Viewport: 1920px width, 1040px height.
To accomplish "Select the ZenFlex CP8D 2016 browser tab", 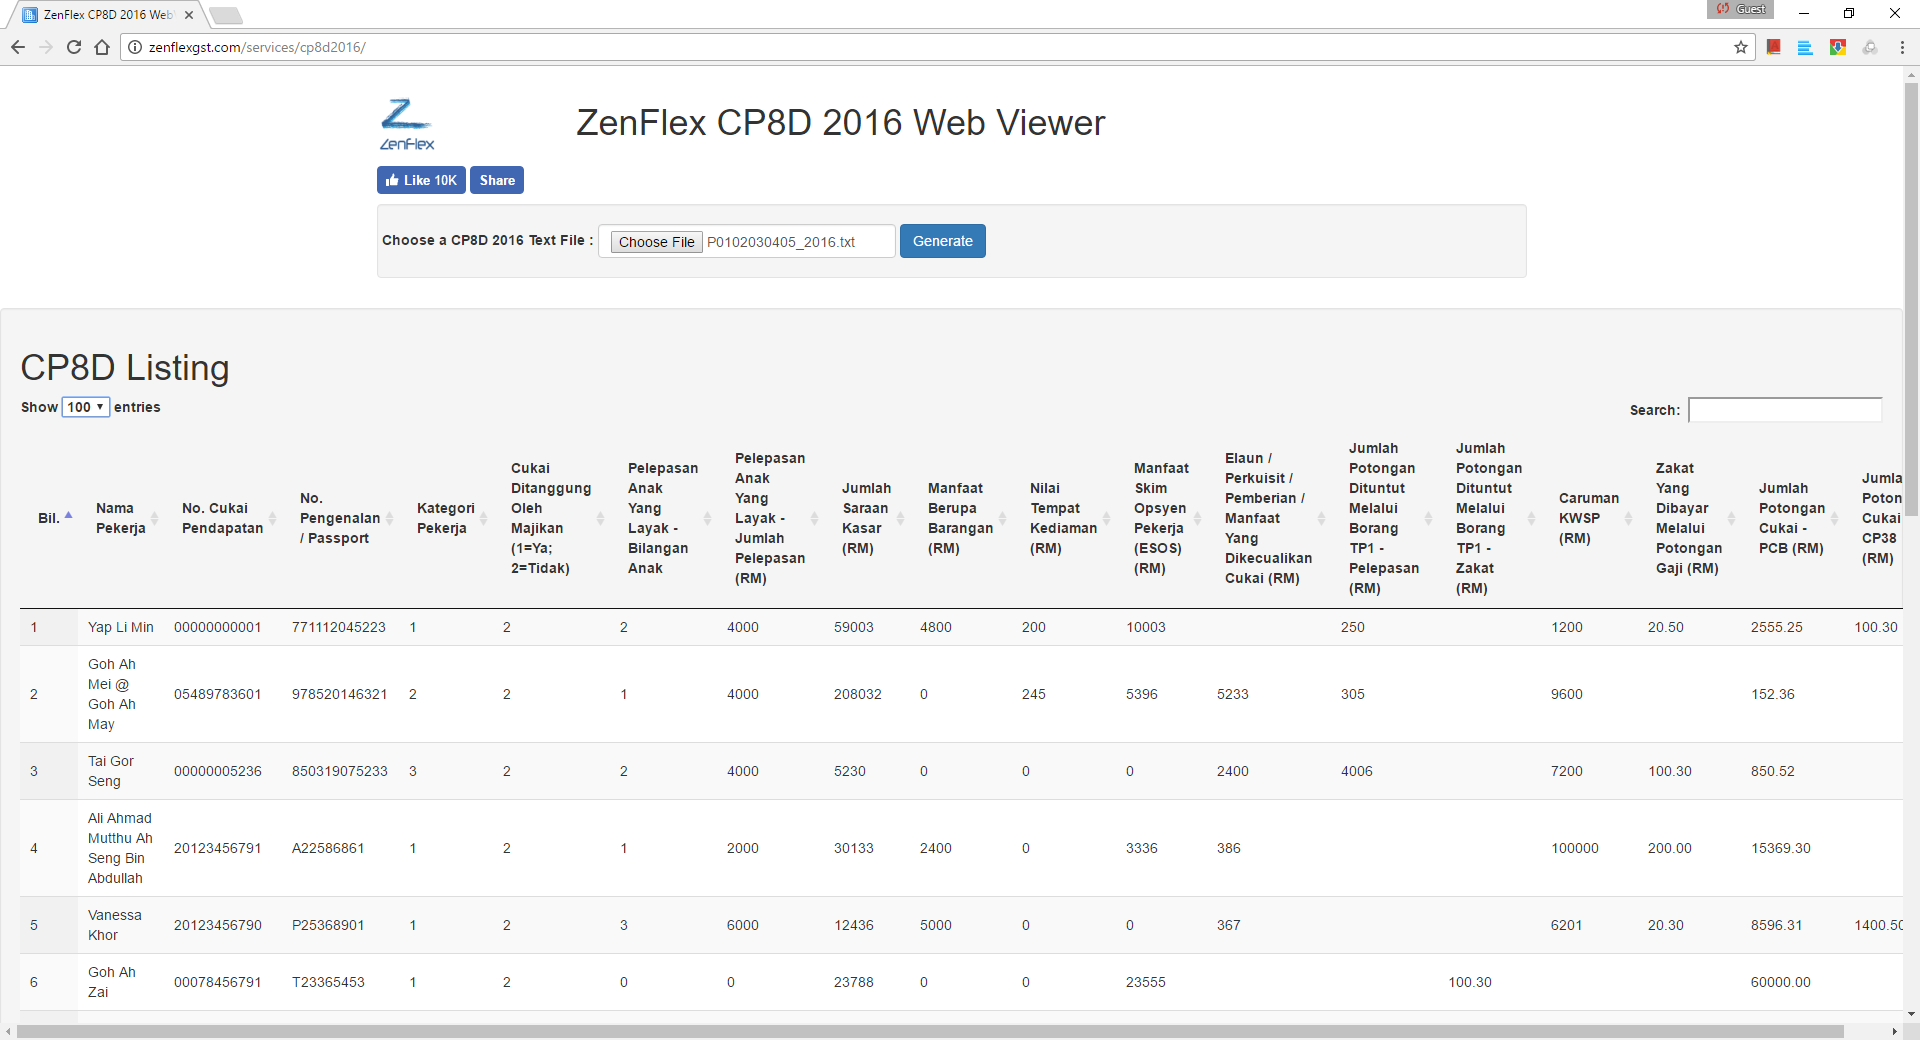I will 107,15.
